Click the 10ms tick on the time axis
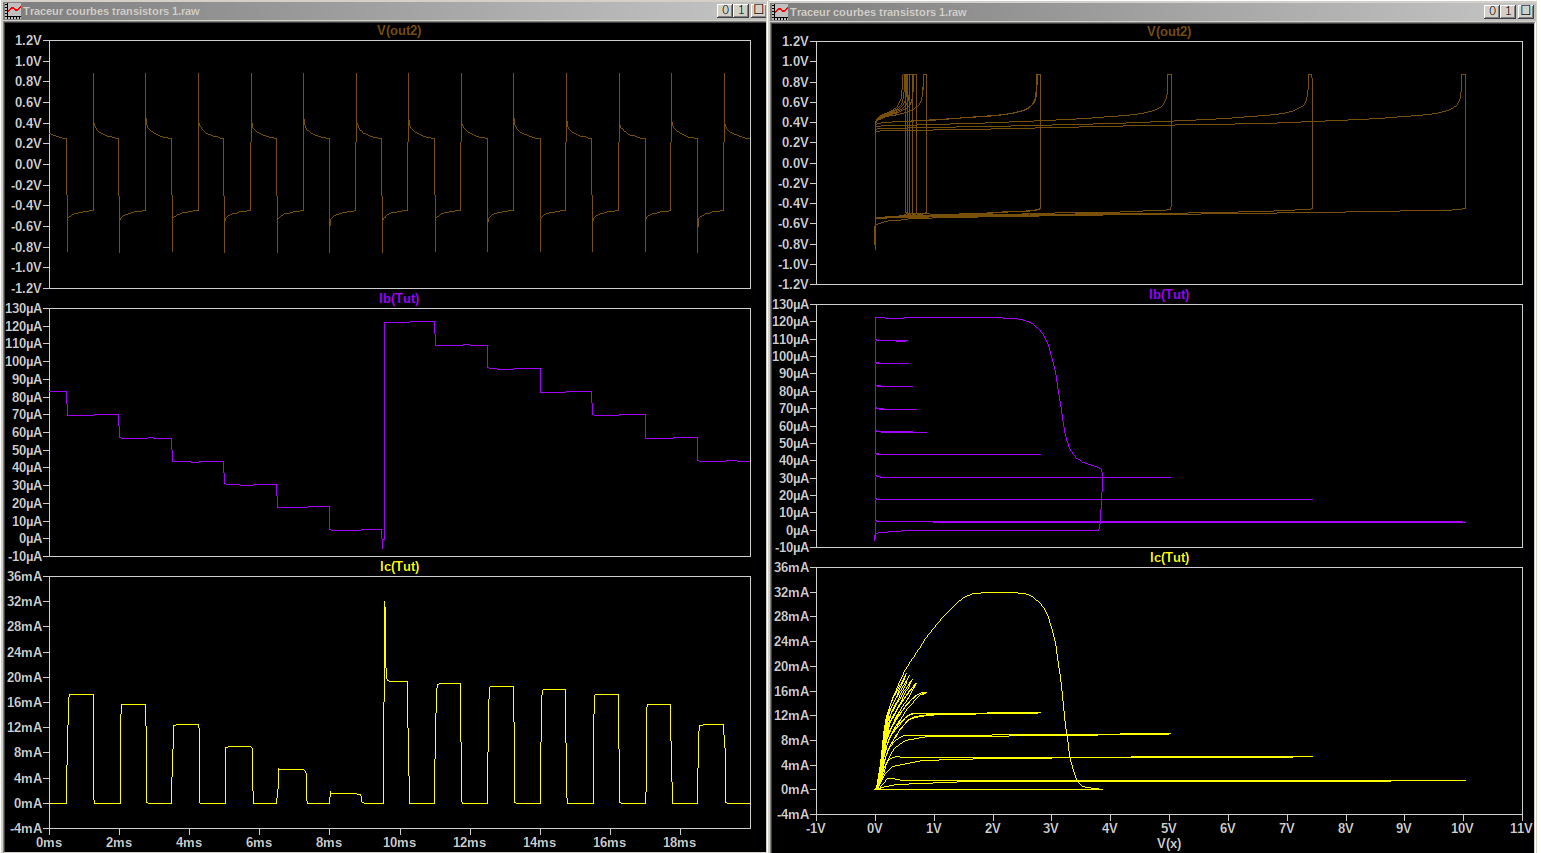Image resolution: width=1541 pixels, height=853 pixels. click(x=399, y=843)
